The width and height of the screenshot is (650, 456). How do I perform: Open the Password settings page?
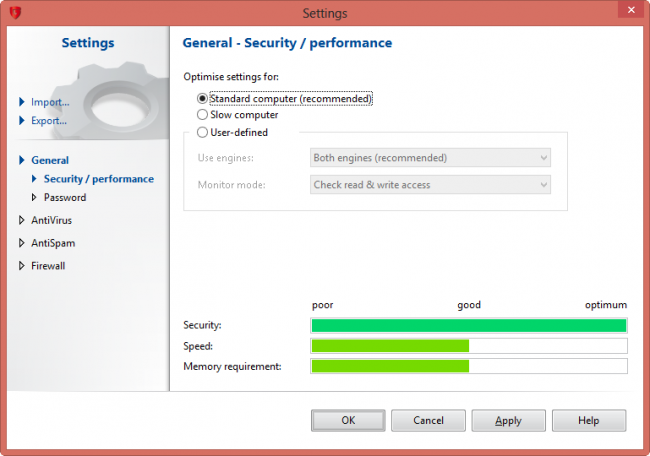coord(65,197)
